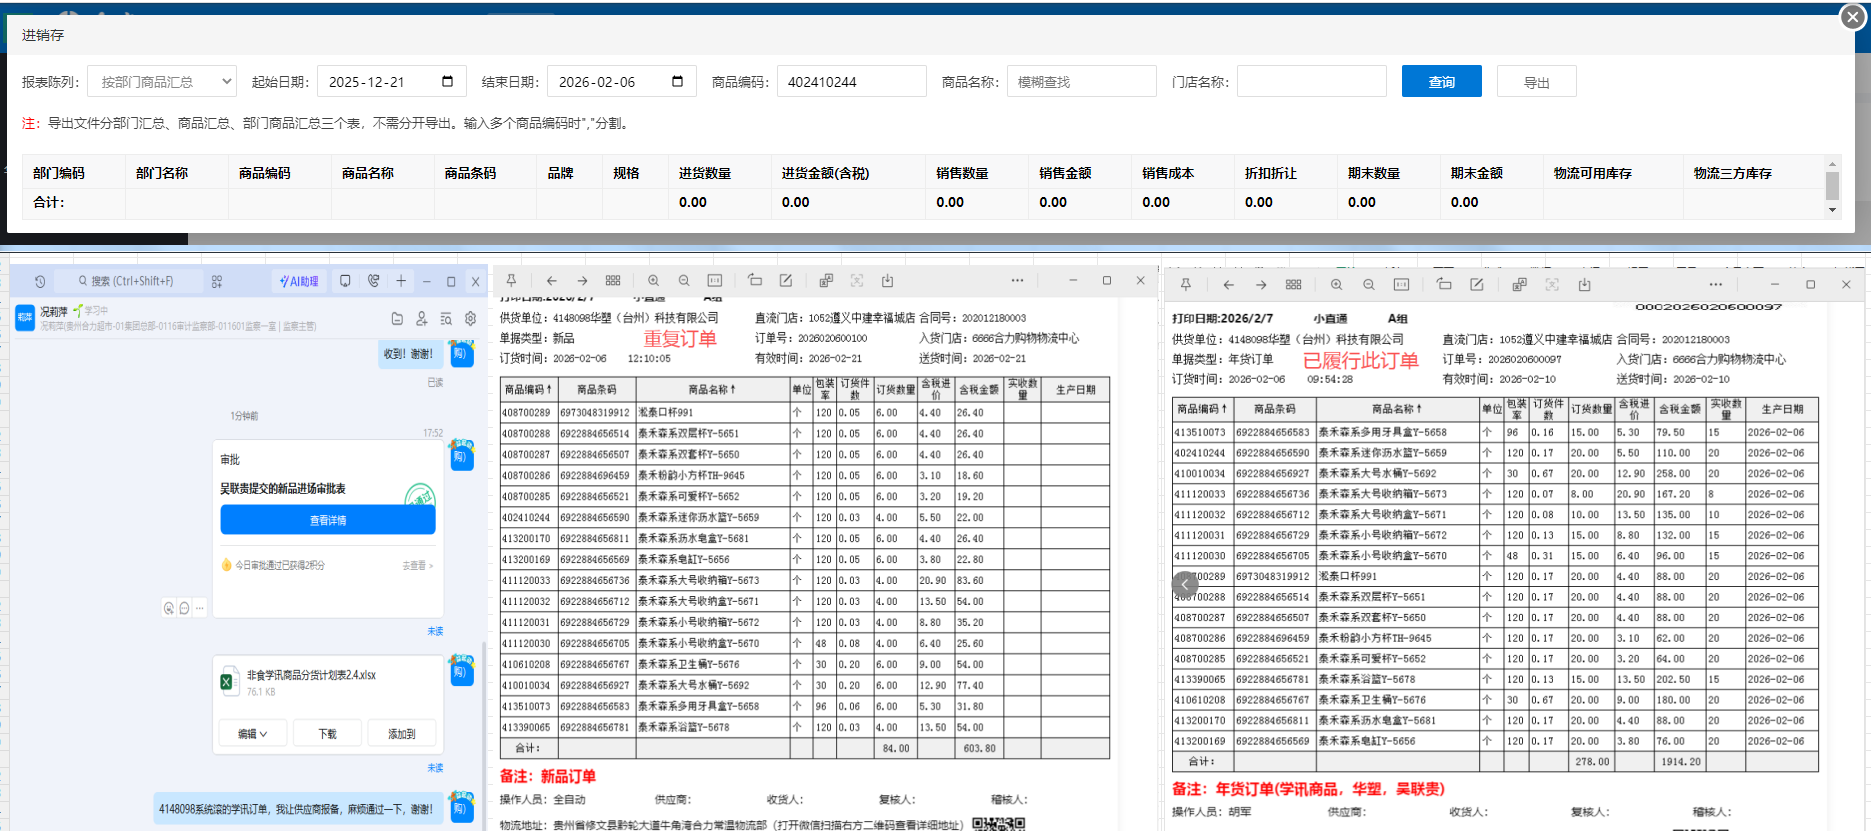The image size is (1871, 831).
Task: Click the blue 查询 query button
Action: pos(1441,82)
